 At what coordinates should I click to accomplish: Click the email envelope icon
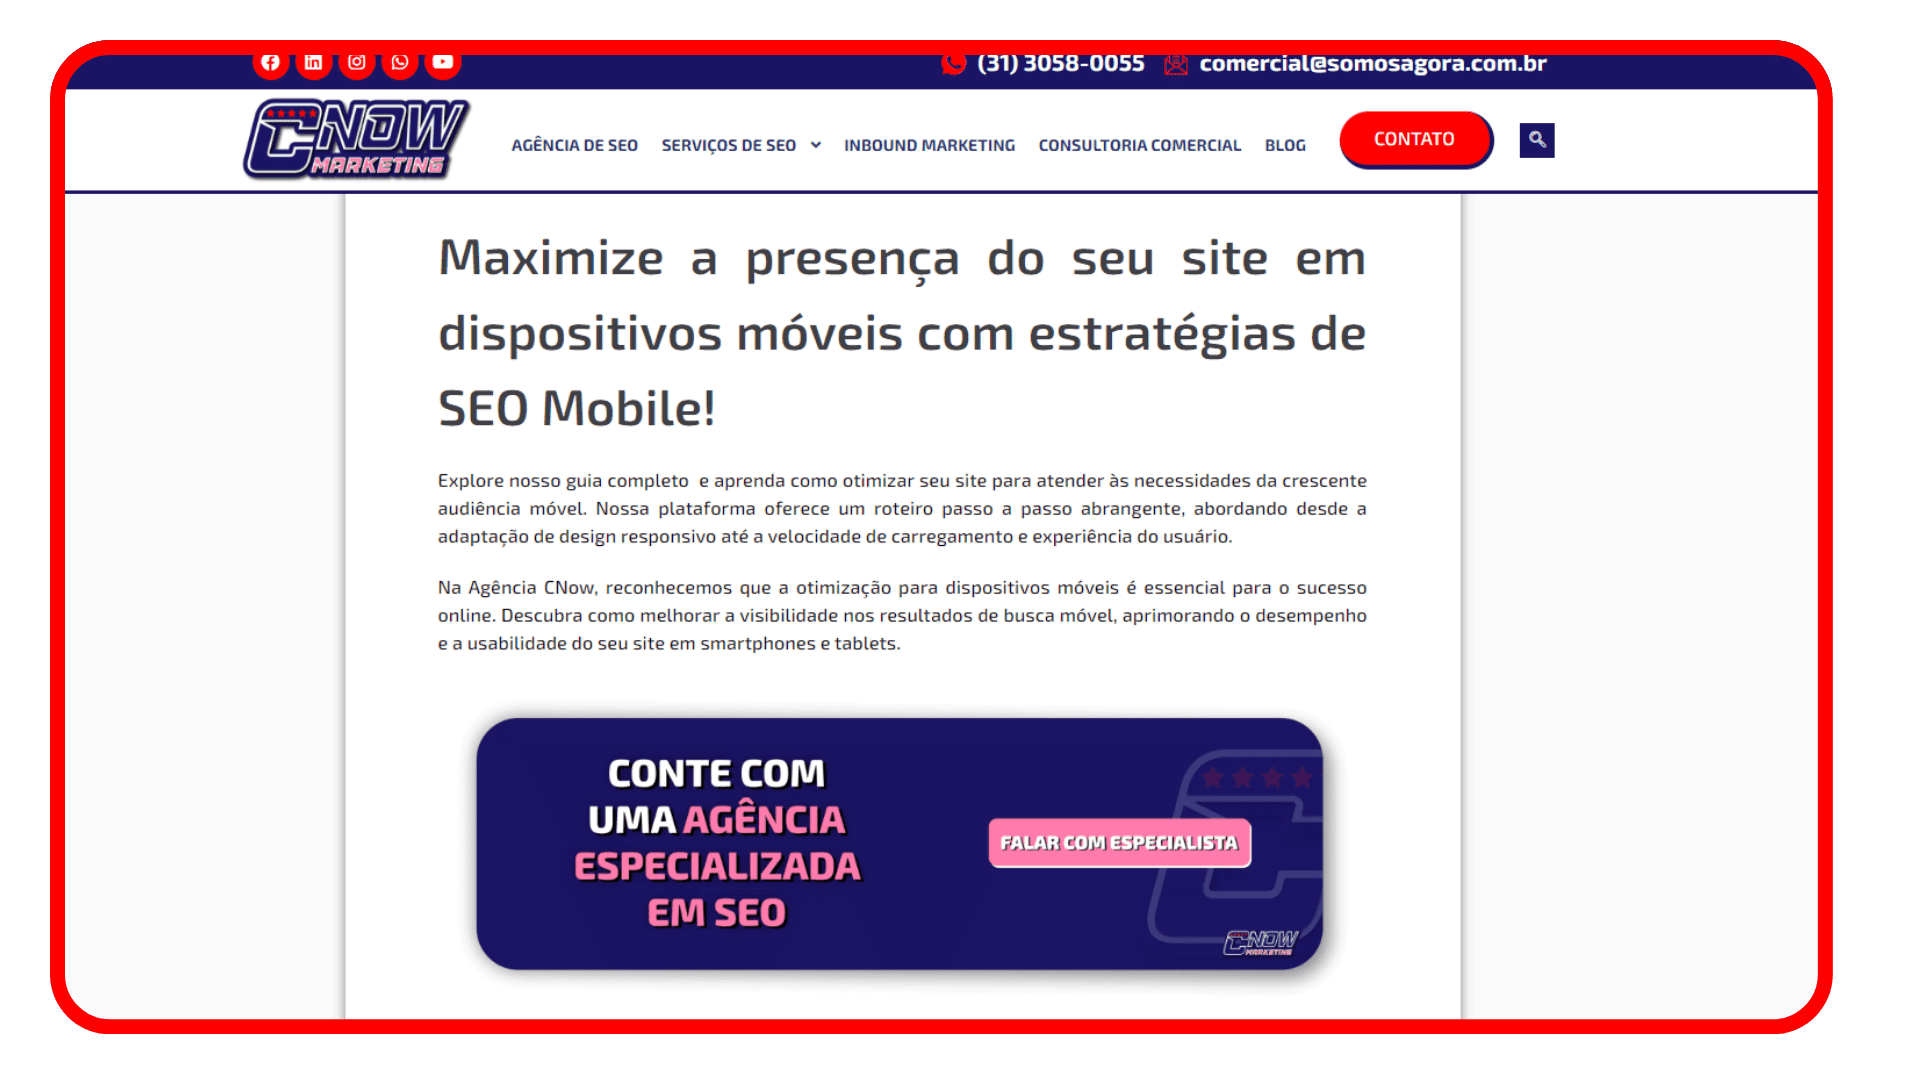(x=1176, y=62)
